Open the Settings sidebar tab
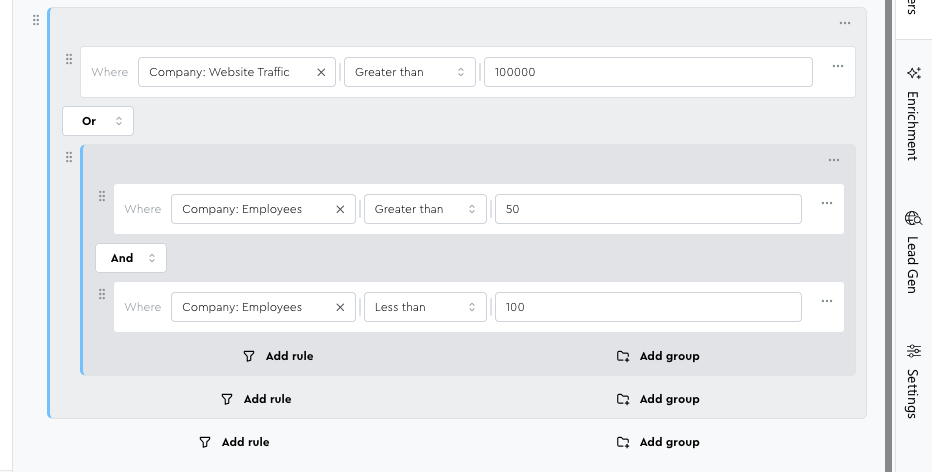 point(912,380)
